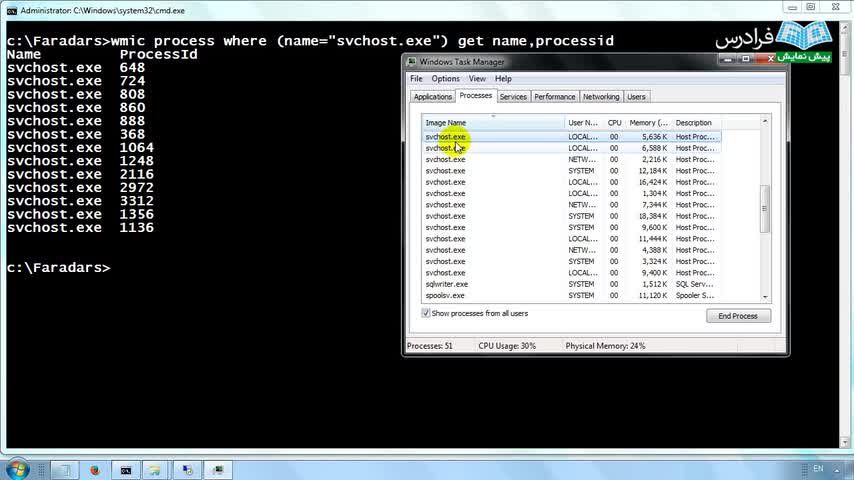Image resolution: width=854 pixels, height=480 pixels.
Task: Sort by Image Name column header
Action: point(493,123)
